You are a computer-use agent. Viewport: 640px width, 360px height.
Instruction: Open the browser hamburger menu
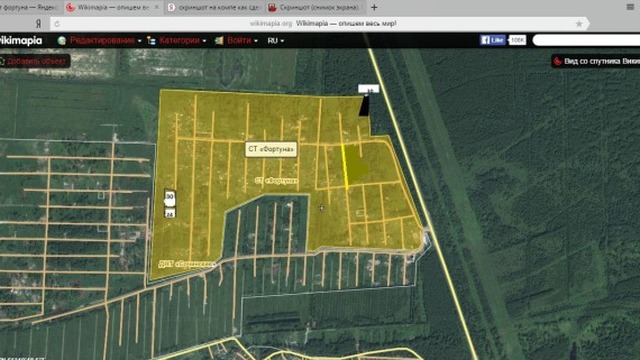point(630,7)
